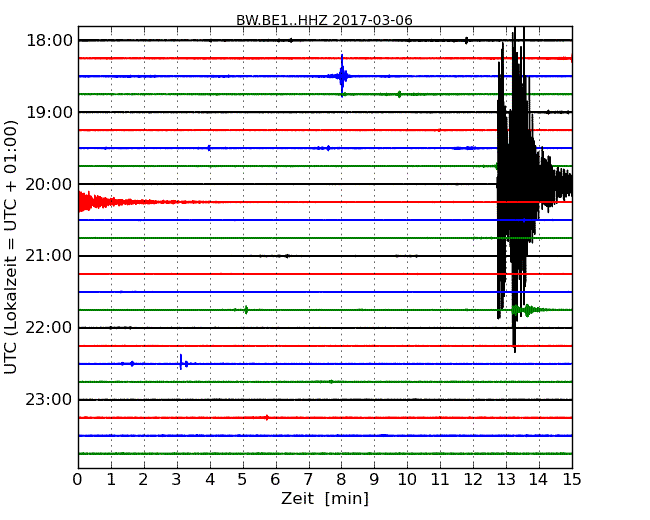Screen dimensions: 650x520
Task: Click the x-axis tick label 13
Action: tap(506, 480)
